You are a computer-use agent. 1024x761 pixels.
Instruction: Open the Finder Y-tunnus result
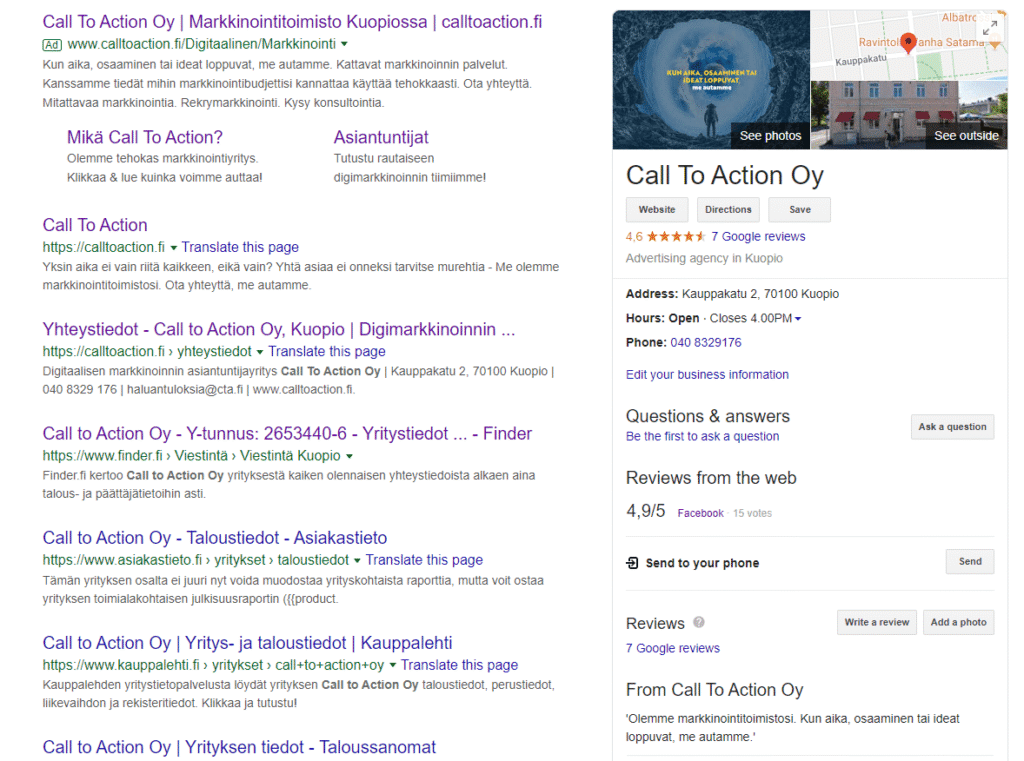click(x=287, y=434)
